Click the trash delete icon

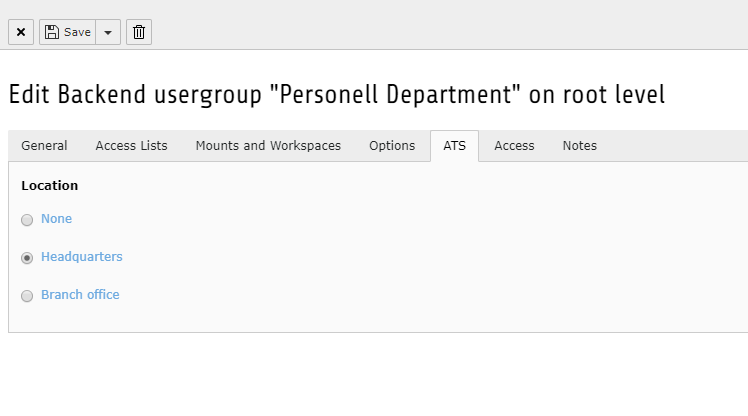(x=139, y=32)
